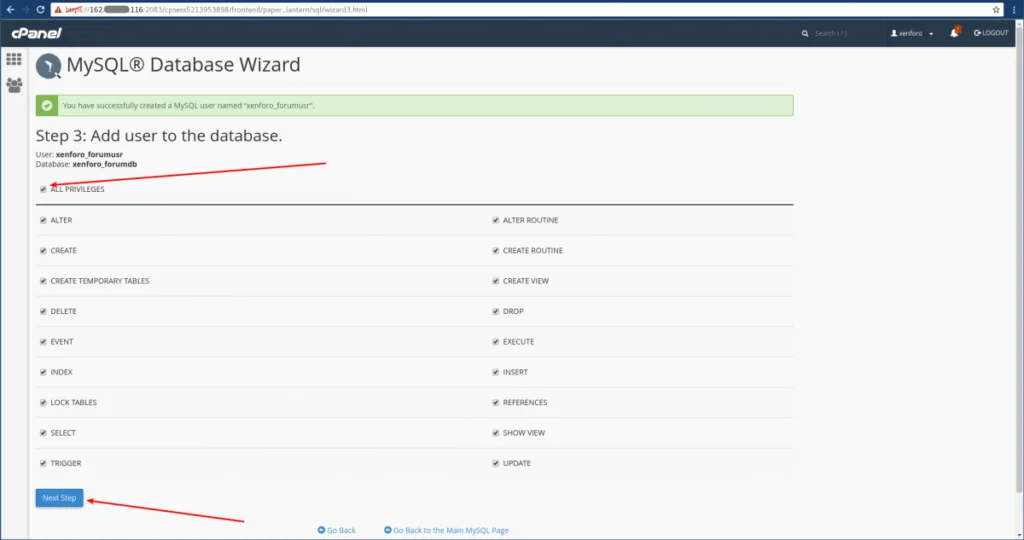This screenshot has height=540, width=1024.
Task: Open the browser three-dot menu
Action: click(1014, 10)
